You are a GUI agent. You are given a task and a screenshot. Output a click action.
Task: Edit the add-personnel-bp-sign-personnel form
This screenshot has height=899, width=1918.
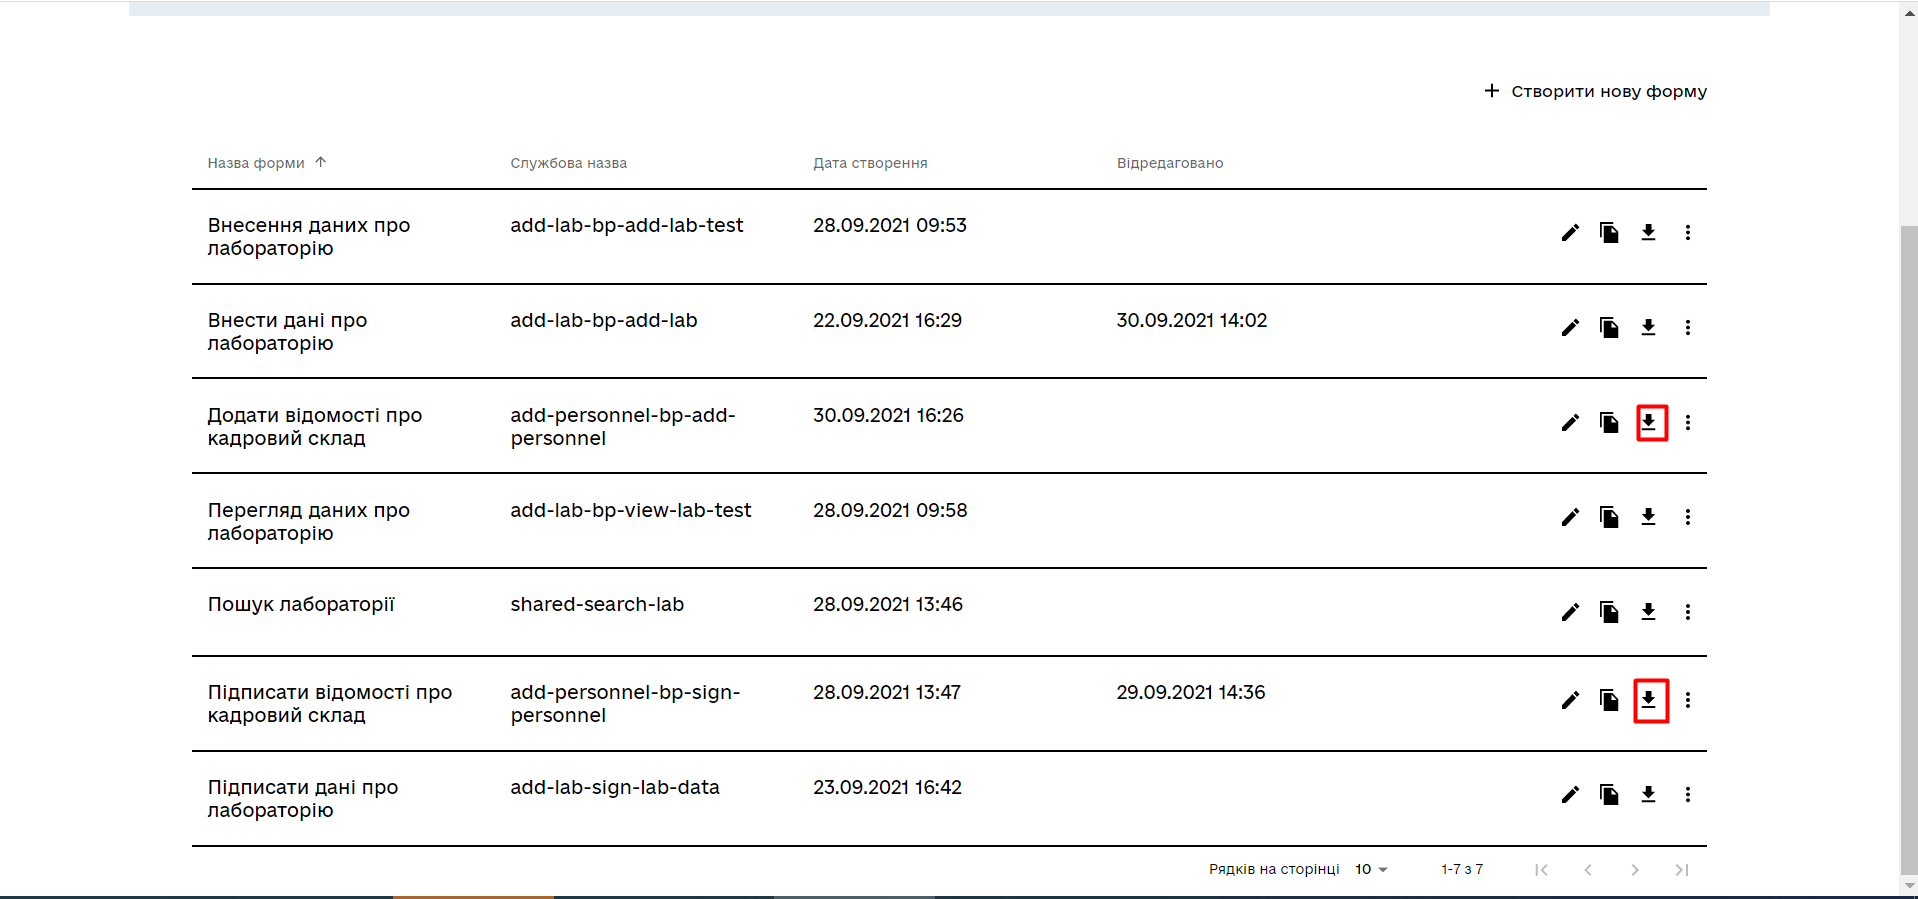[x=1570, y=700]
